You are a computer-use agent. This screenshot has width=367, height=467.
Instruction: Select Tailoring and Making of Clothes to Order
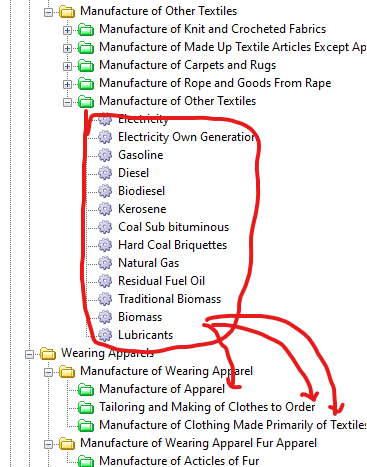point(207,407)
